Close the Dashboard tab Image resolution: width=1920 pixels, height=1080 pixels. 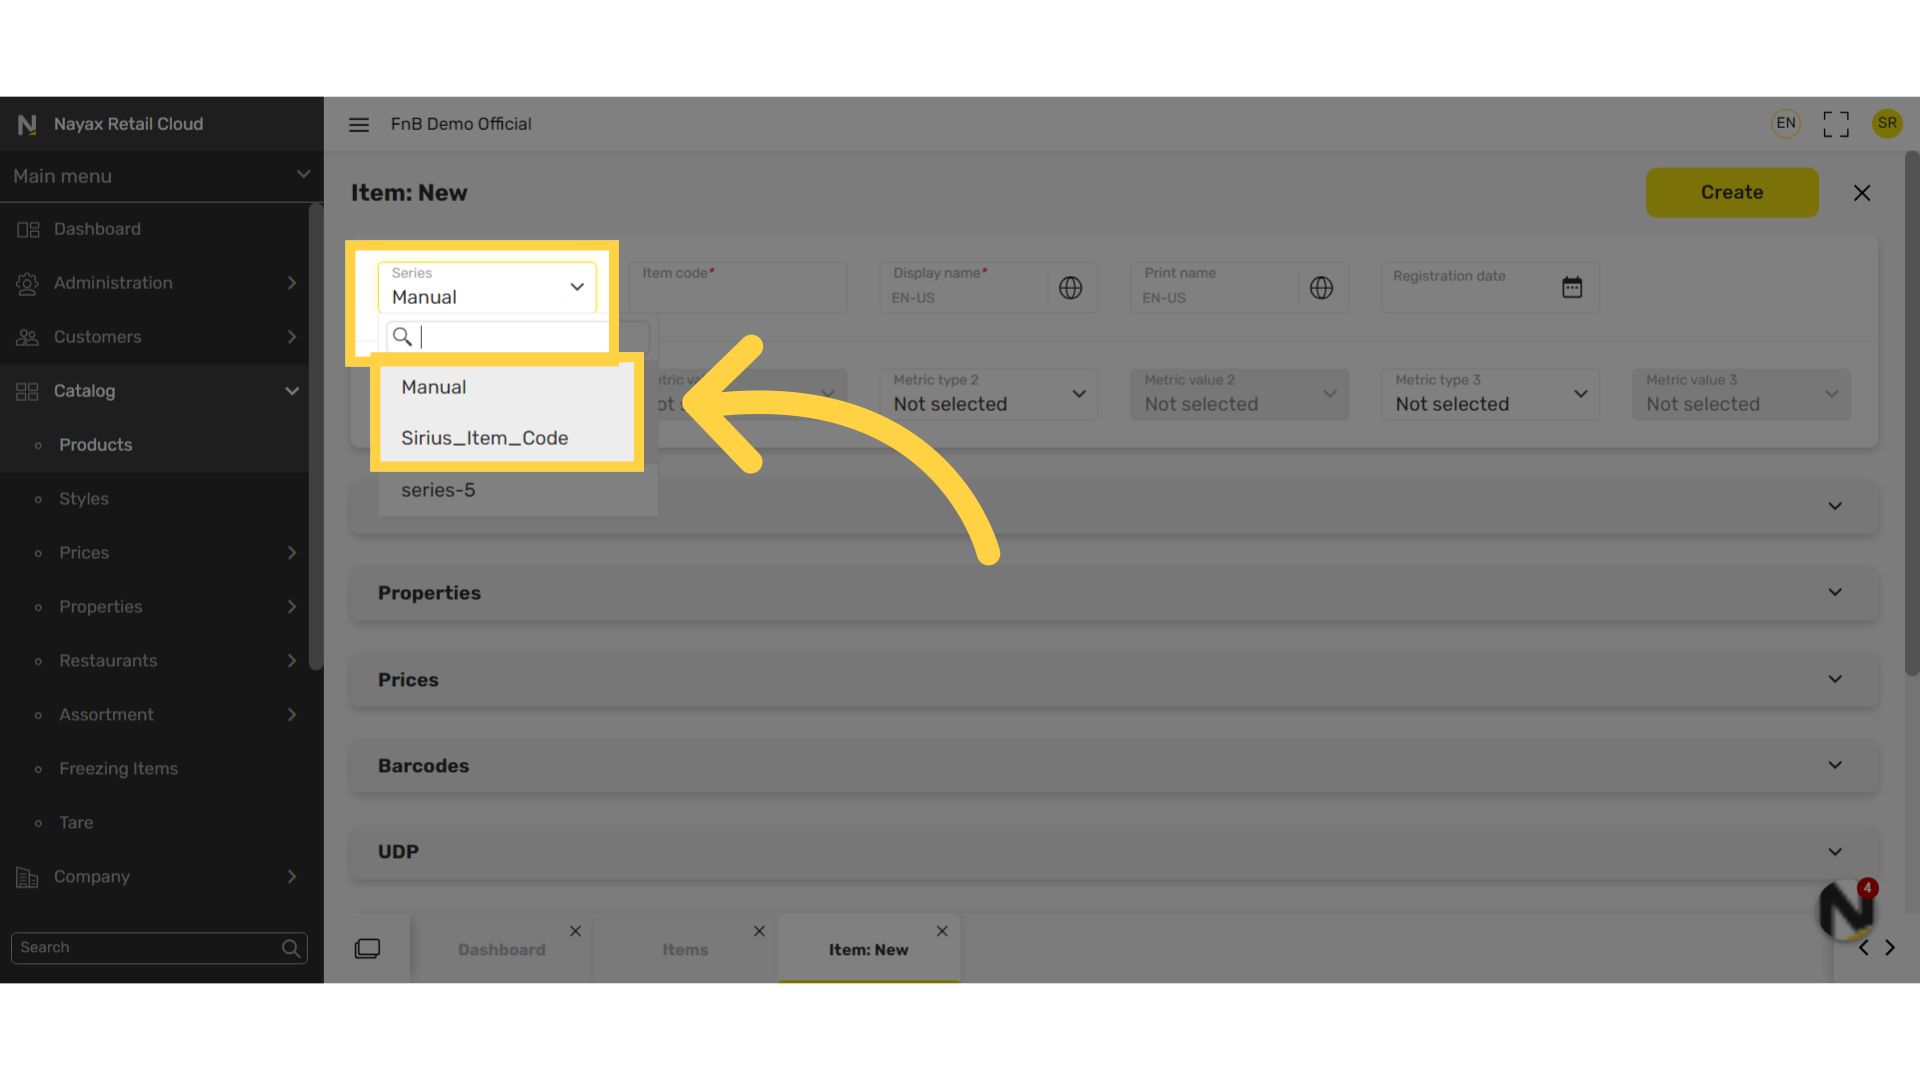coord(575,931)
